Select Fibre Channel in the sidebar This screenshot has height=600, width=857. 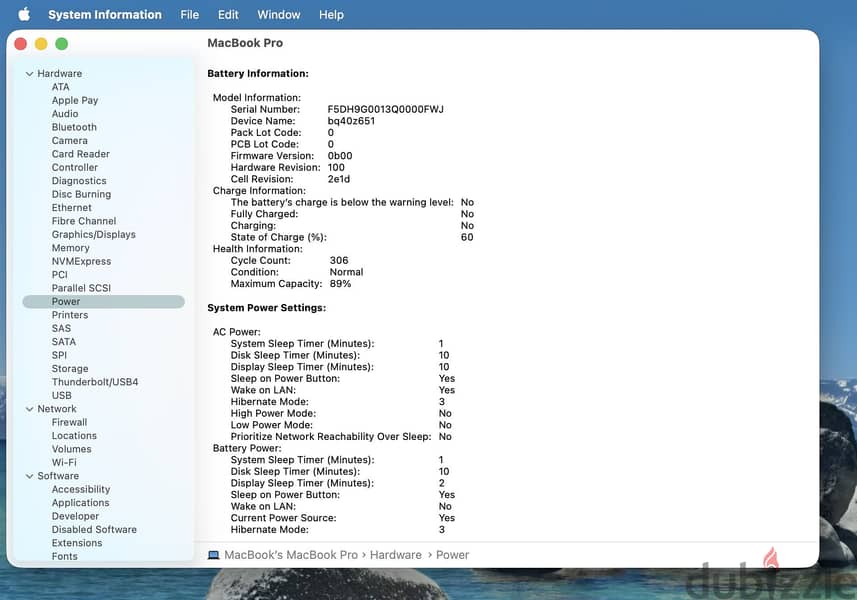tap(84, 221)
